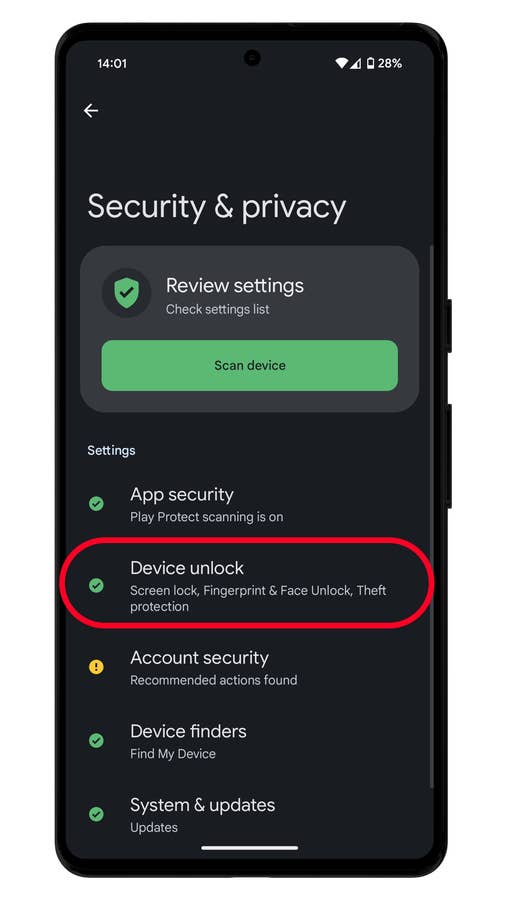Viewport: 506px width, 900px height.
Task: Open Device finders item
Action: [250, 741]
